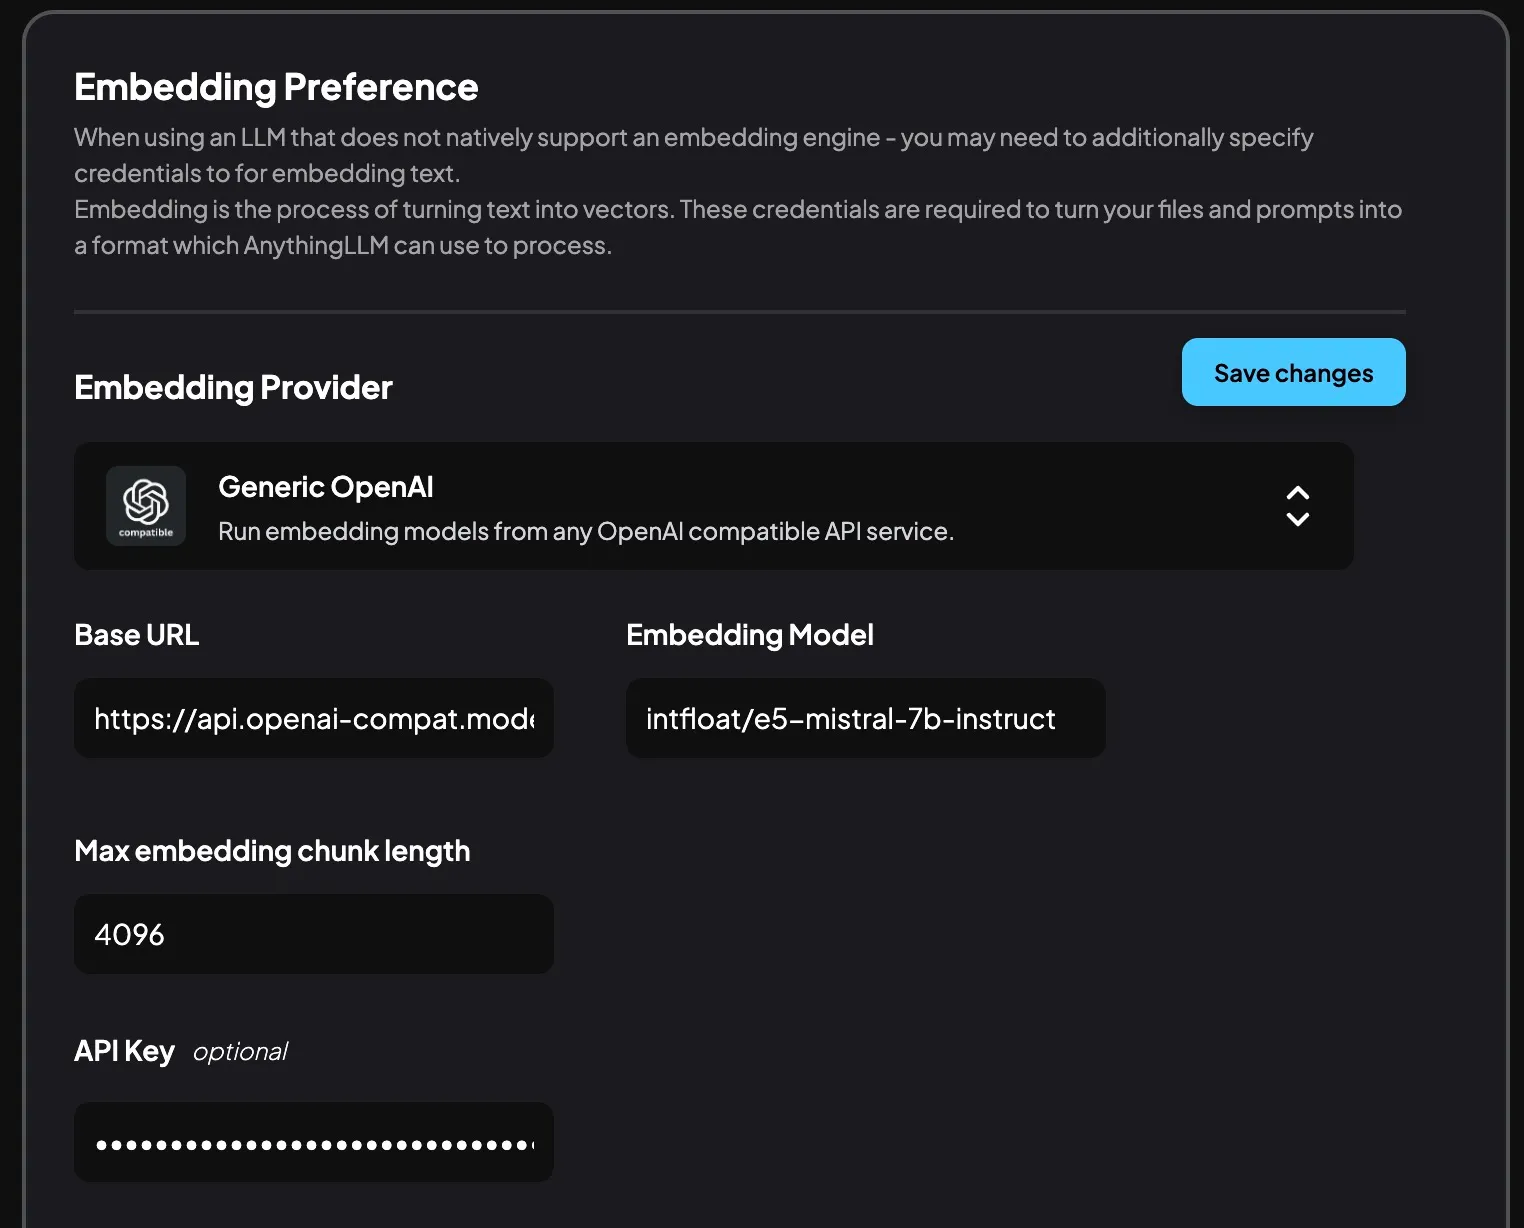Click the Base URL field label
Screen dimensions: 1524x1228
[x=136, y=634]
